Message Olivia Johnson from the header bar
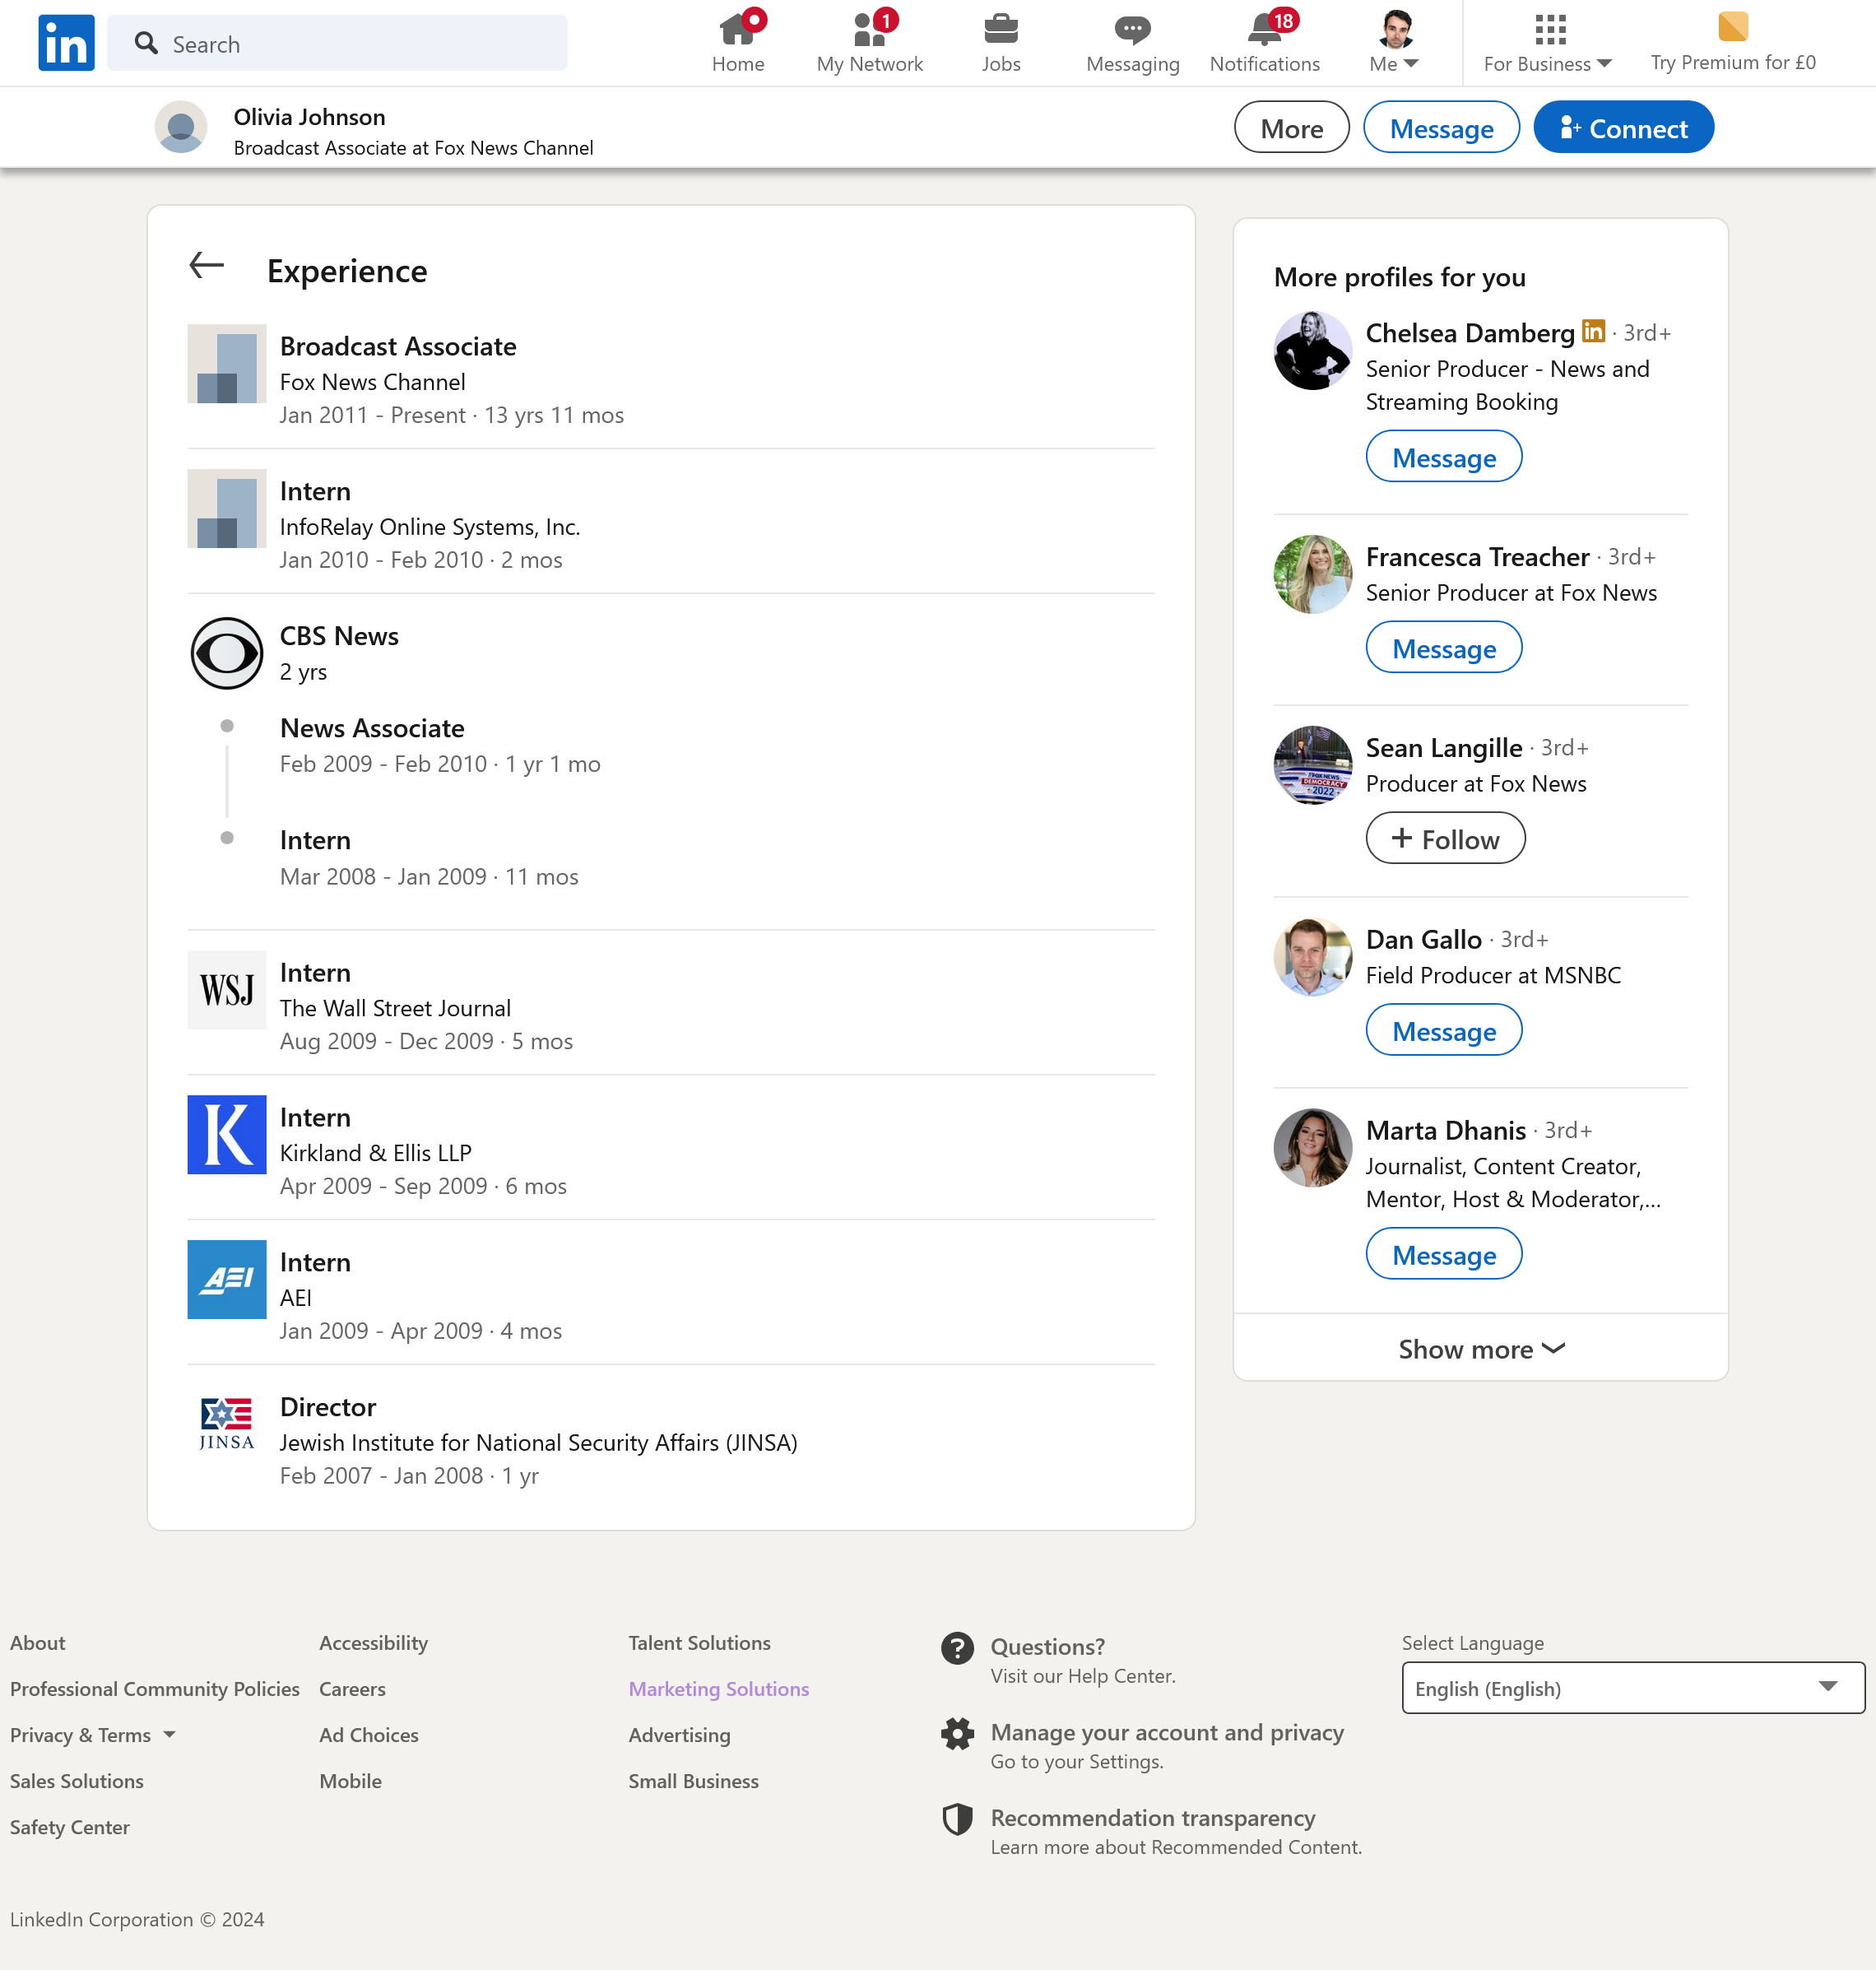The width and height of the screenshot is (1876, 1970). coord(1441,128)
